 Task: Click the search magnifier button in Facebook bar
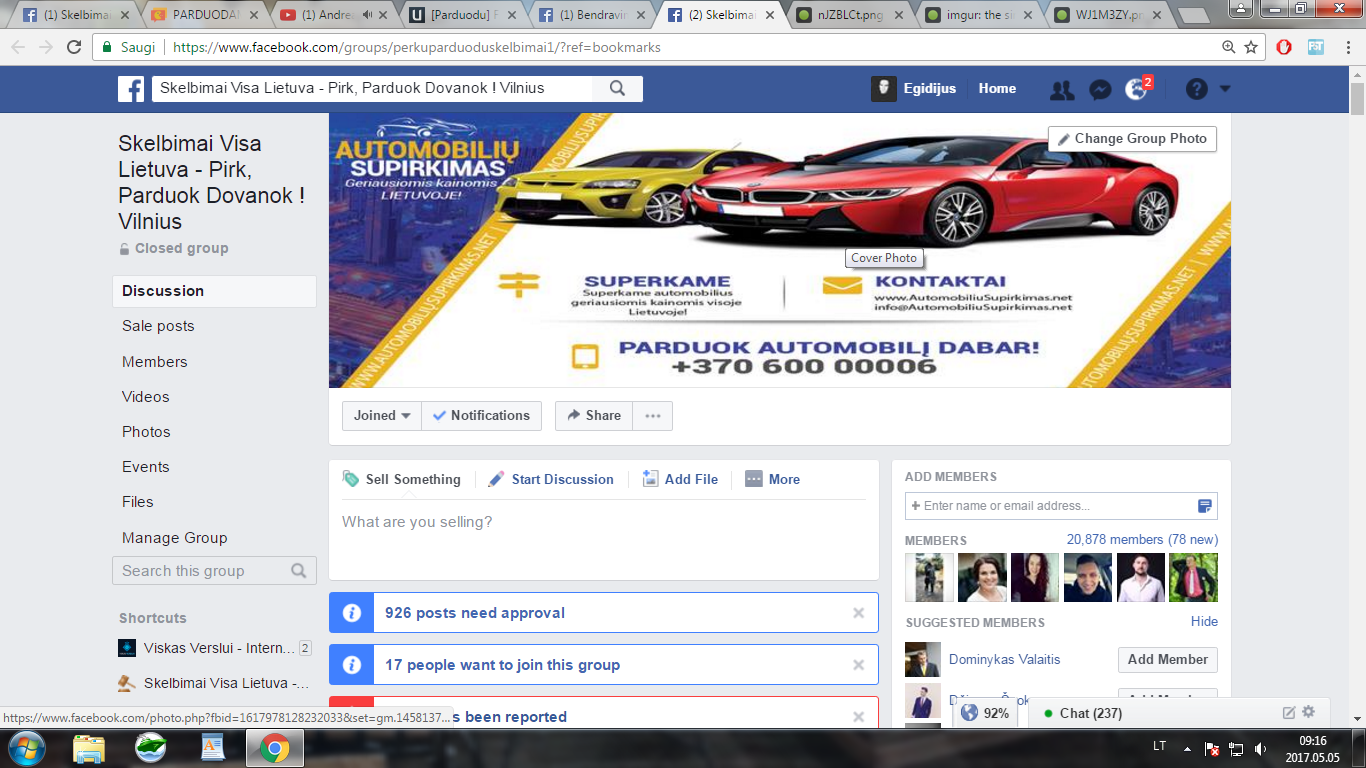click(618, 89)
